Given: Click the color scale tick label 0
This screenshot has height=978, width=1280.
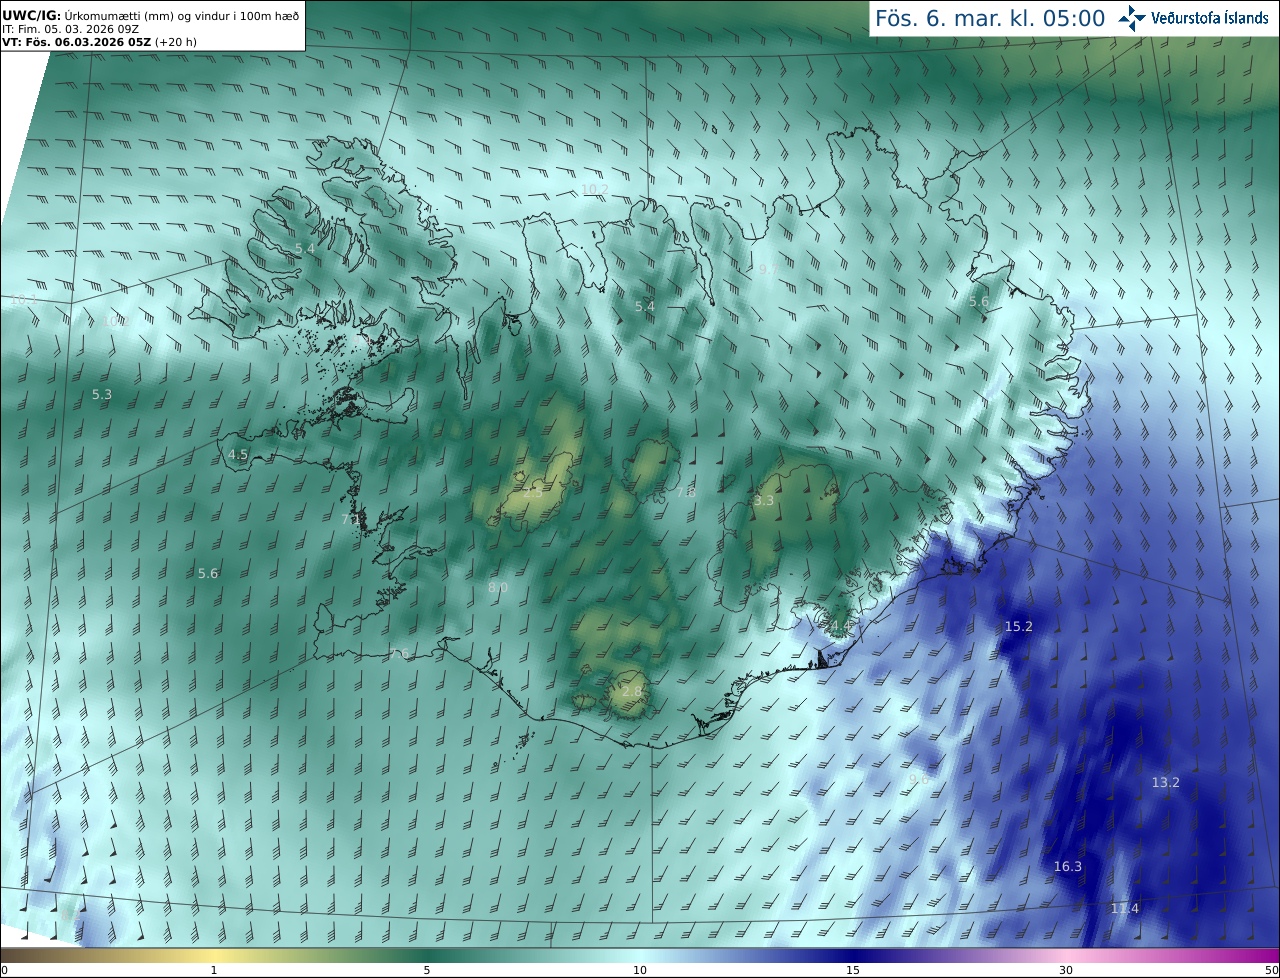Looking at the screenshot, I should coord(4,970).
